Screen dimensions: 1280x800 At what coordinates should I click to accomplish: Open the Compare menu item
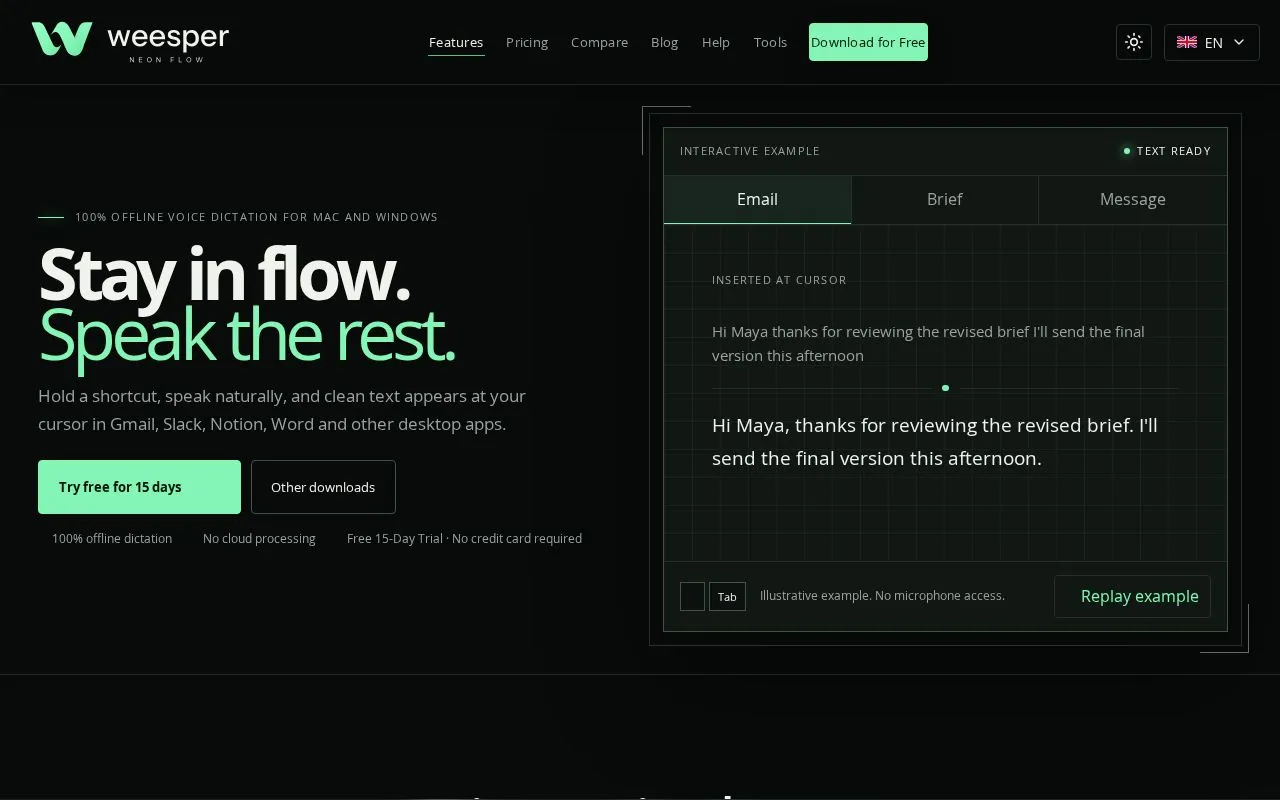click(x=599, y=42)
